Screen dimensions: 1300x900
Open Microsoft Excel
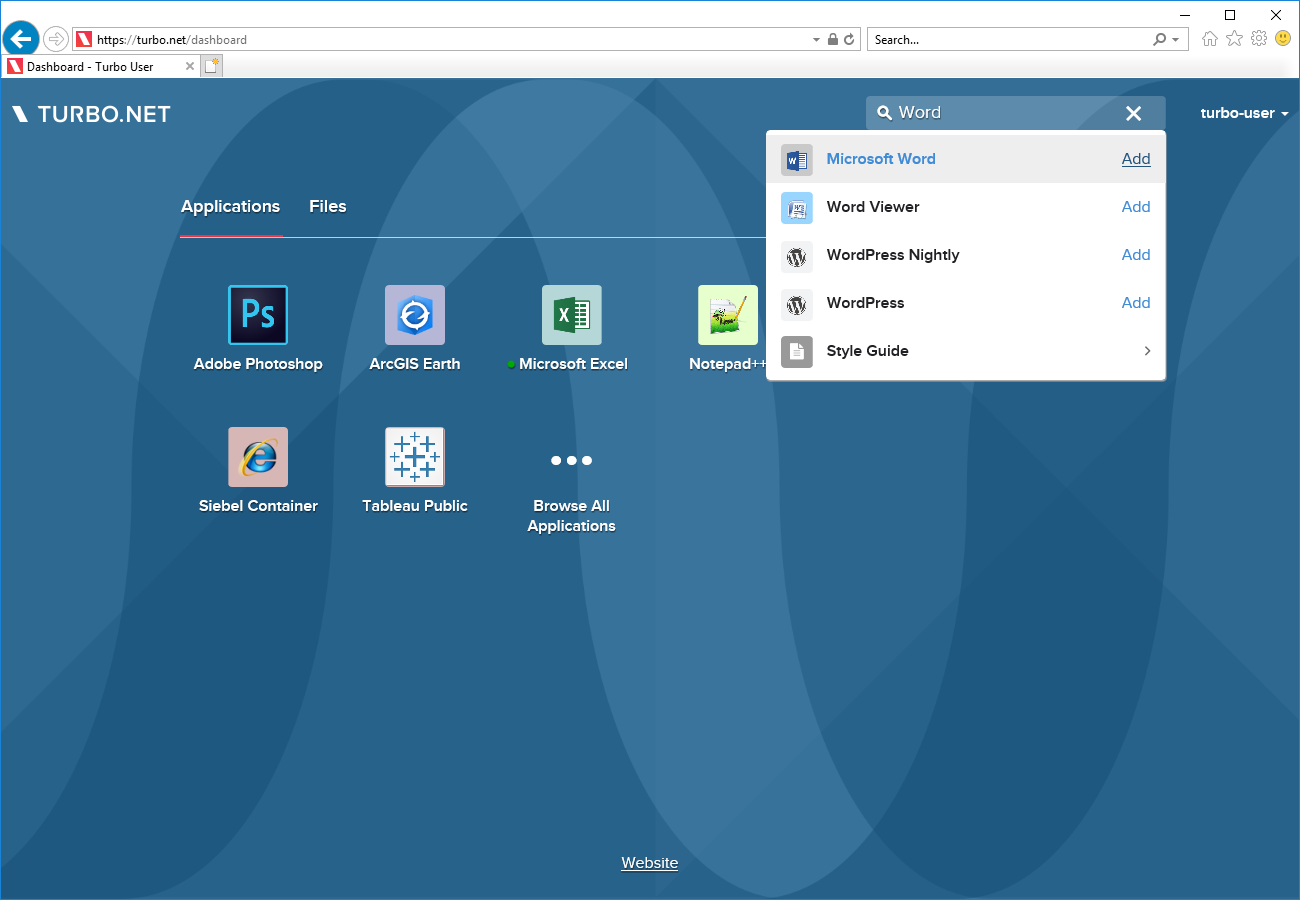coord(570,314)
